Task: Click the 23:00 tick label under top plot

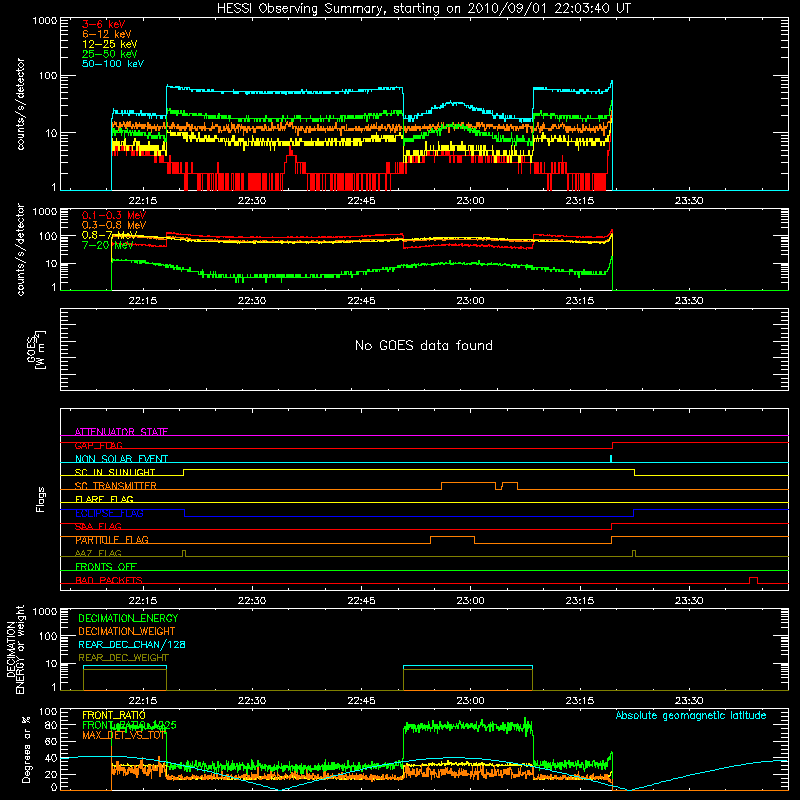Action: (470, 201)
